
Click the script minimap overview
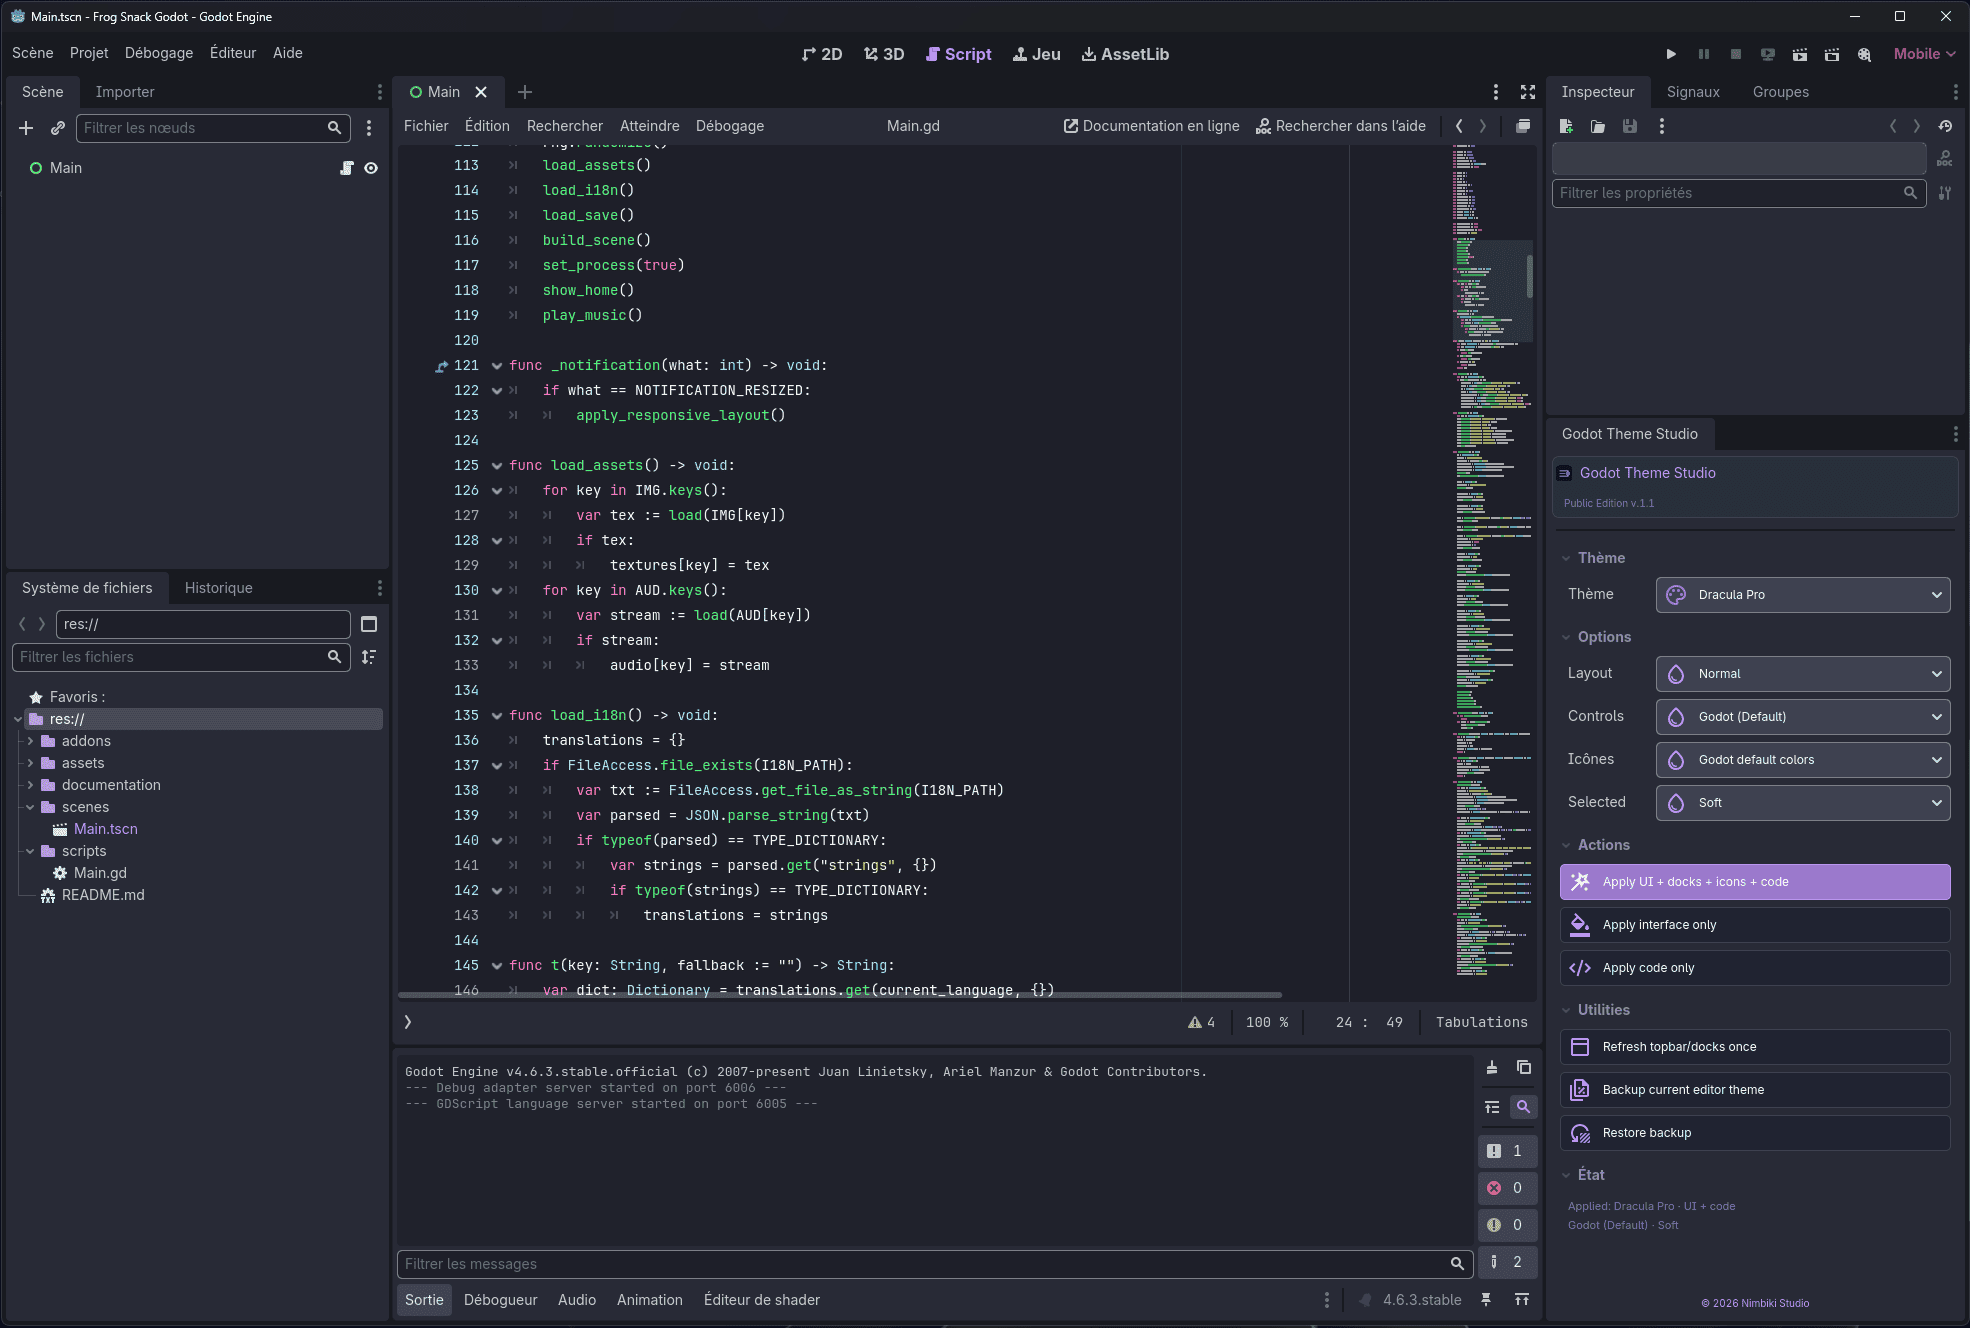click(x=1492, y=560)
